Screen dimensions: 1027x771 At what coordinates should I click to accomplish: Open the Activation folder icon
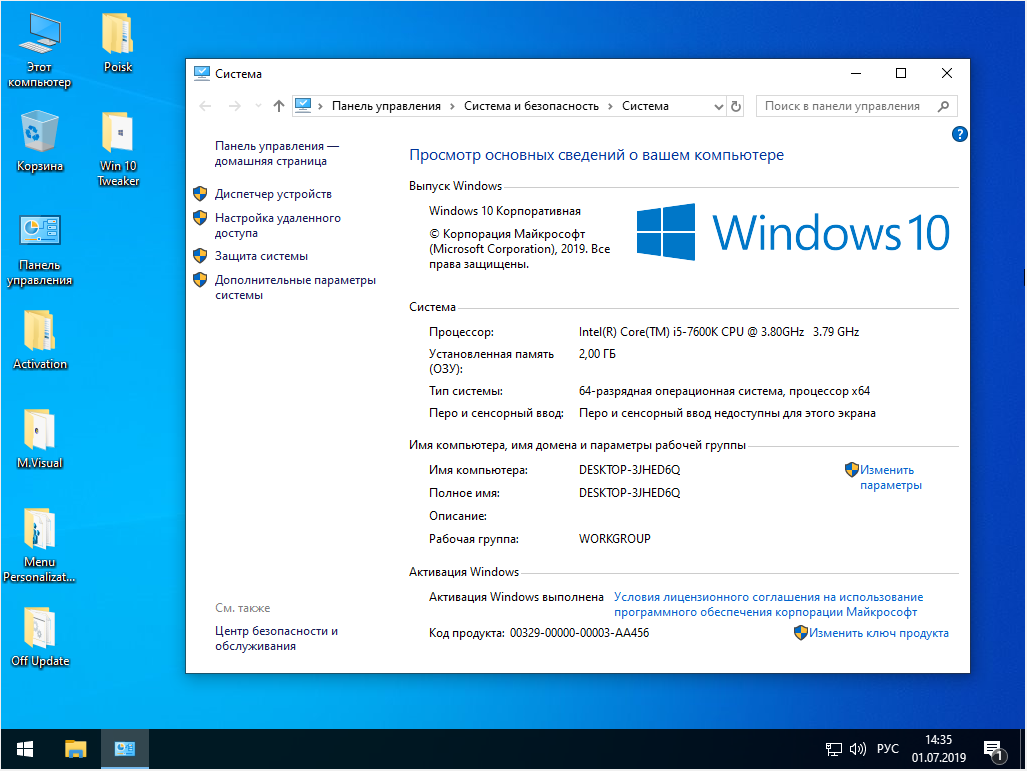39,341
